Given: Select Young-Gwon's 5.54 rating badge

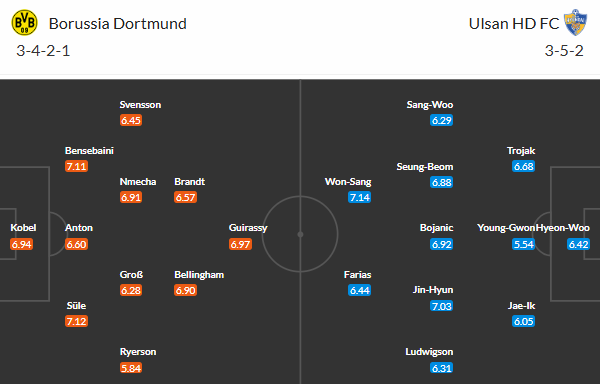Looking at the screenshot, I should click(x=523, y=244).
